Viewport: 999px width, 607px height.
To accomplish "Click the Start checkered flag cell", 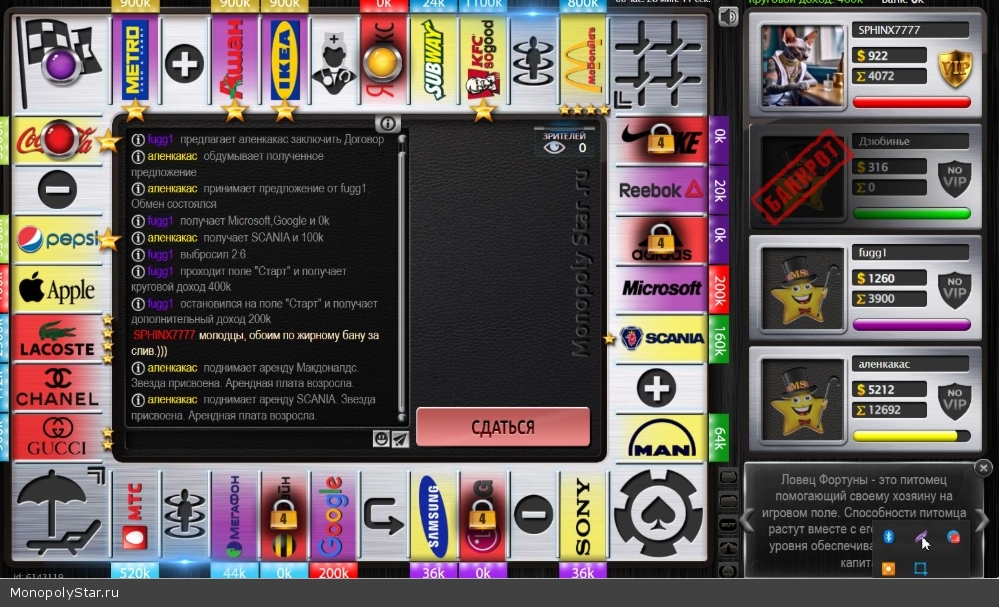I will (60, 62).
